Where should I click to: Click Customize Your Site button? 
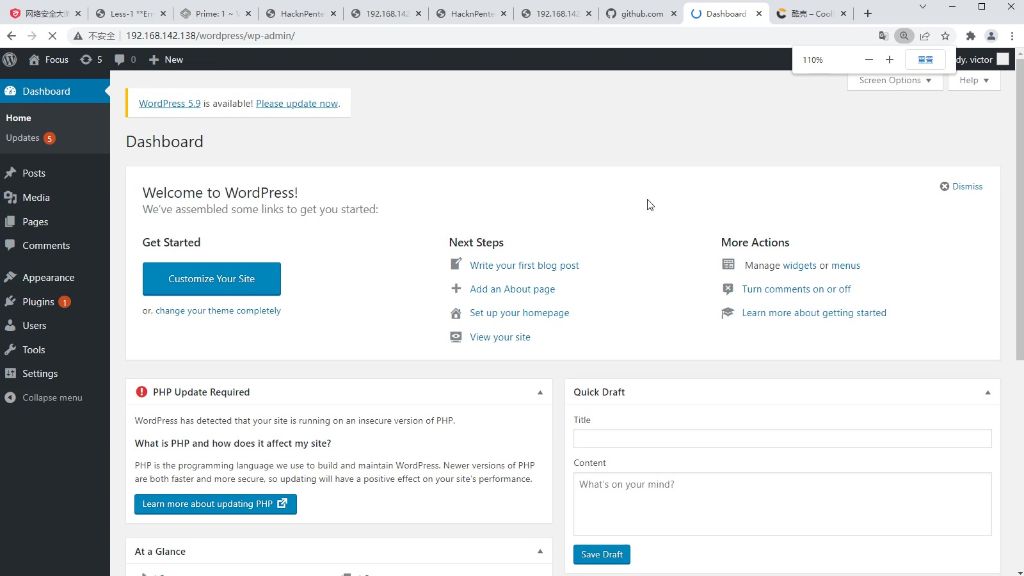[x=212, y=279]
